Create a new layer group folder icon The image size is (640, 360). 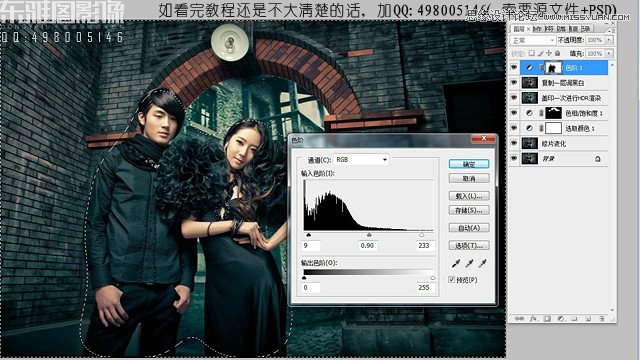[574, 318]
